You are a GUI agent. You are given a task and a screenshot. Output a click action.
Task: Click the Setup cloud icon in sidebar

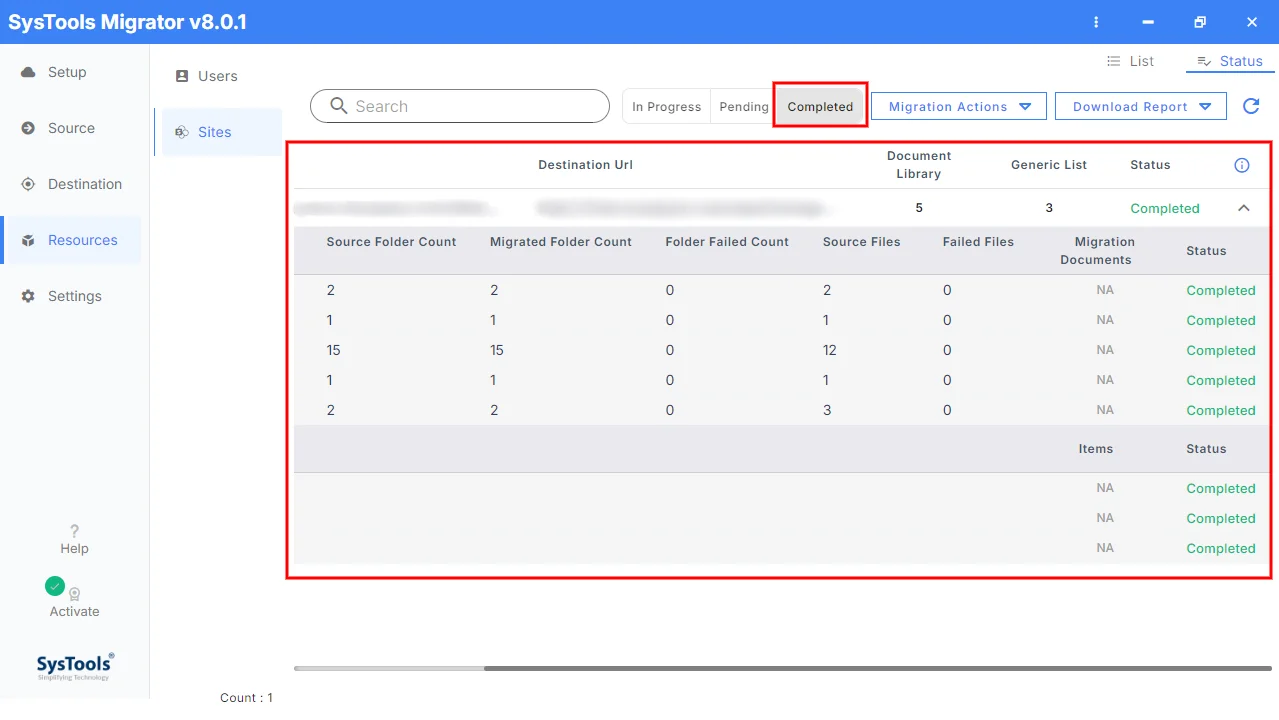(x=28, y=72)
